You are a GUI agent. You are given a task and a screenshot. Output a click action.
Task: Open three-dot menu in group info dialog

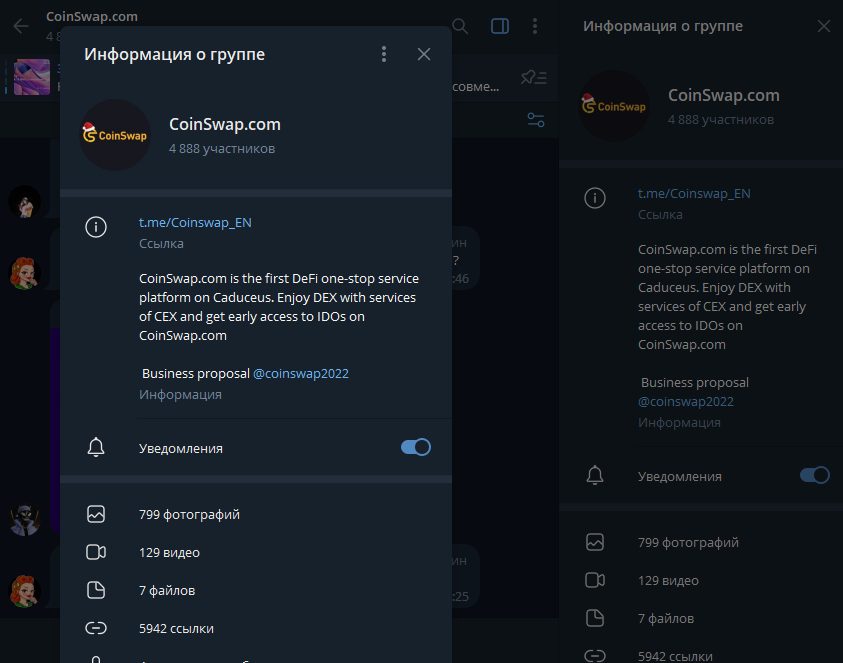pyautogui.click(x=384, y=54)
